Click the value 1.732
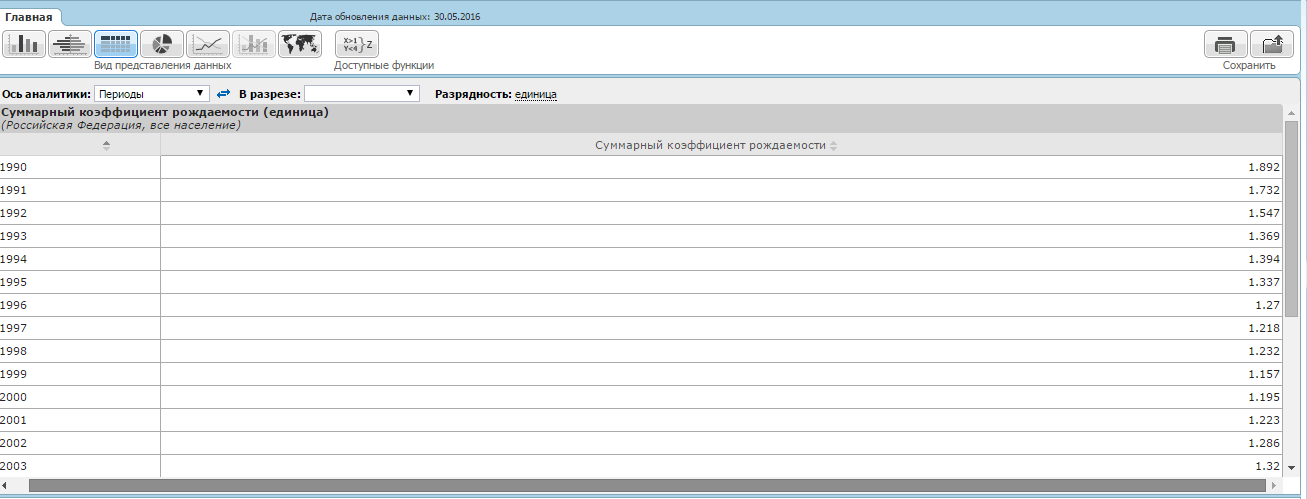 pyautogui.click(x=1264, y=190)
